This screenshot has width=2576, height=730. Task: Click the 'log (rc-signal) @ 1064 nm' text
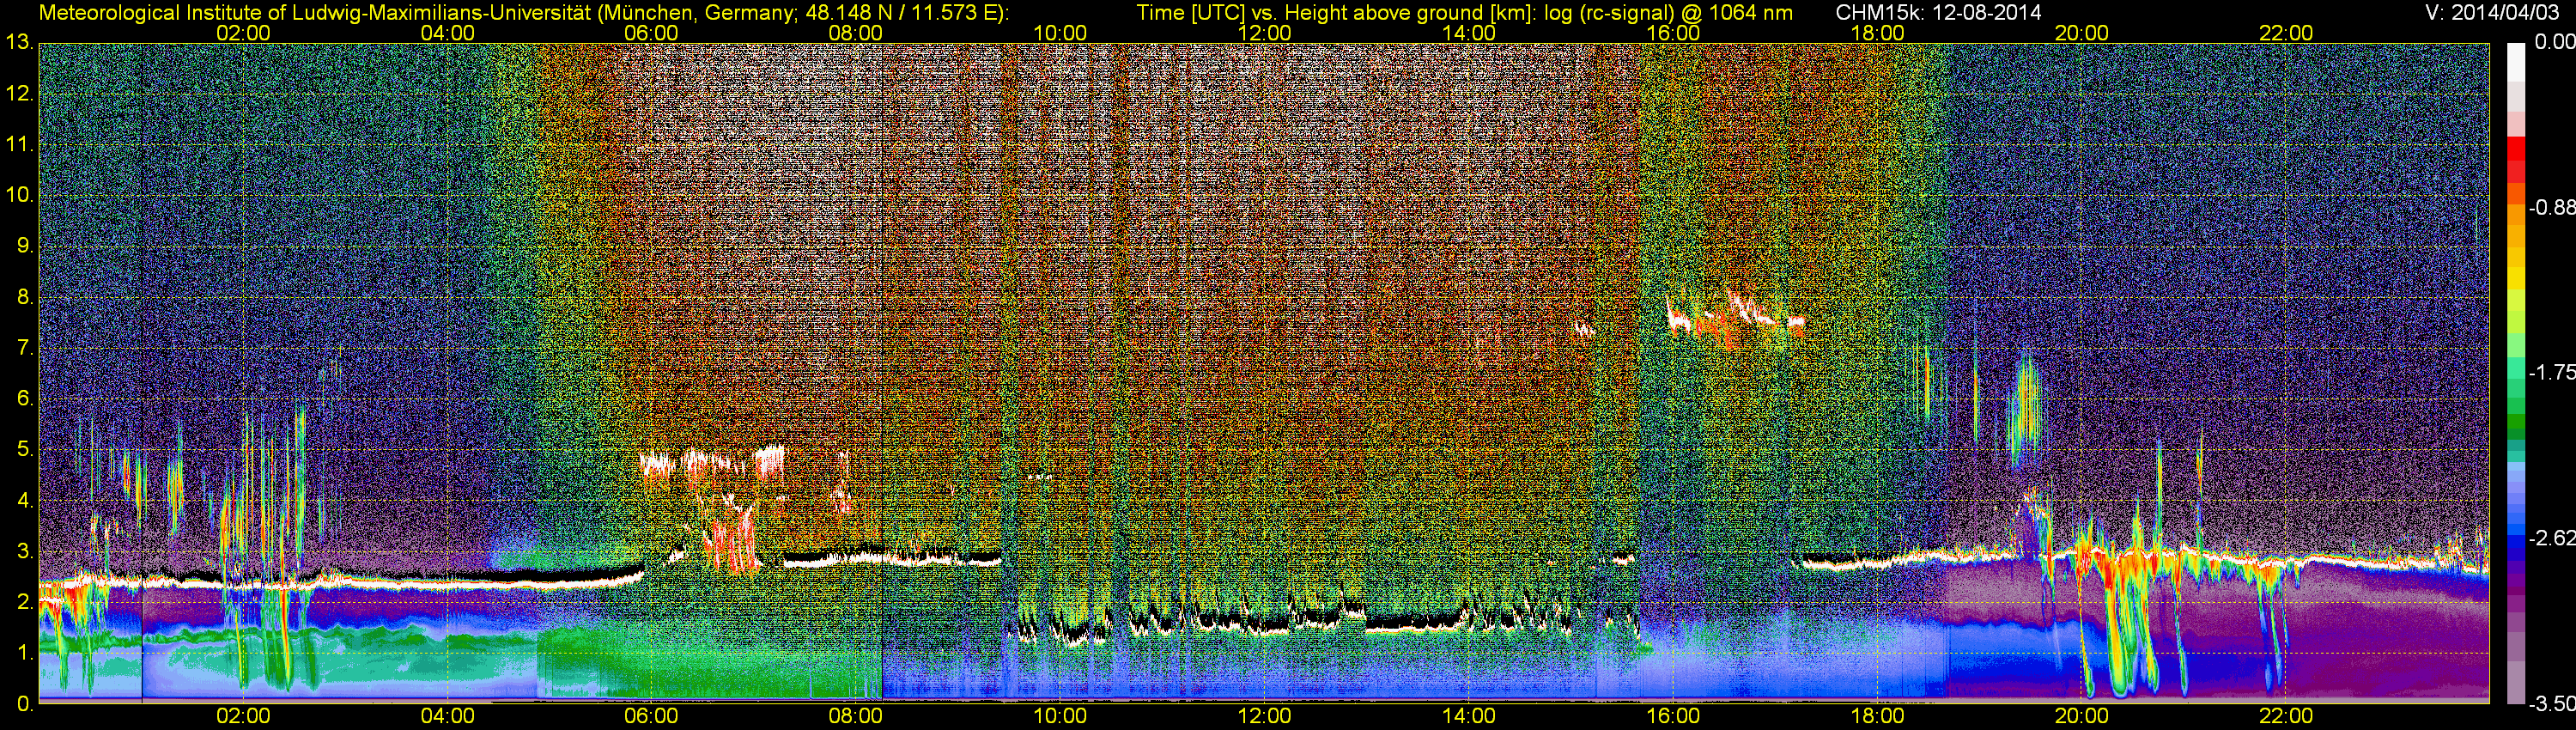click(x=1668, y=13)
